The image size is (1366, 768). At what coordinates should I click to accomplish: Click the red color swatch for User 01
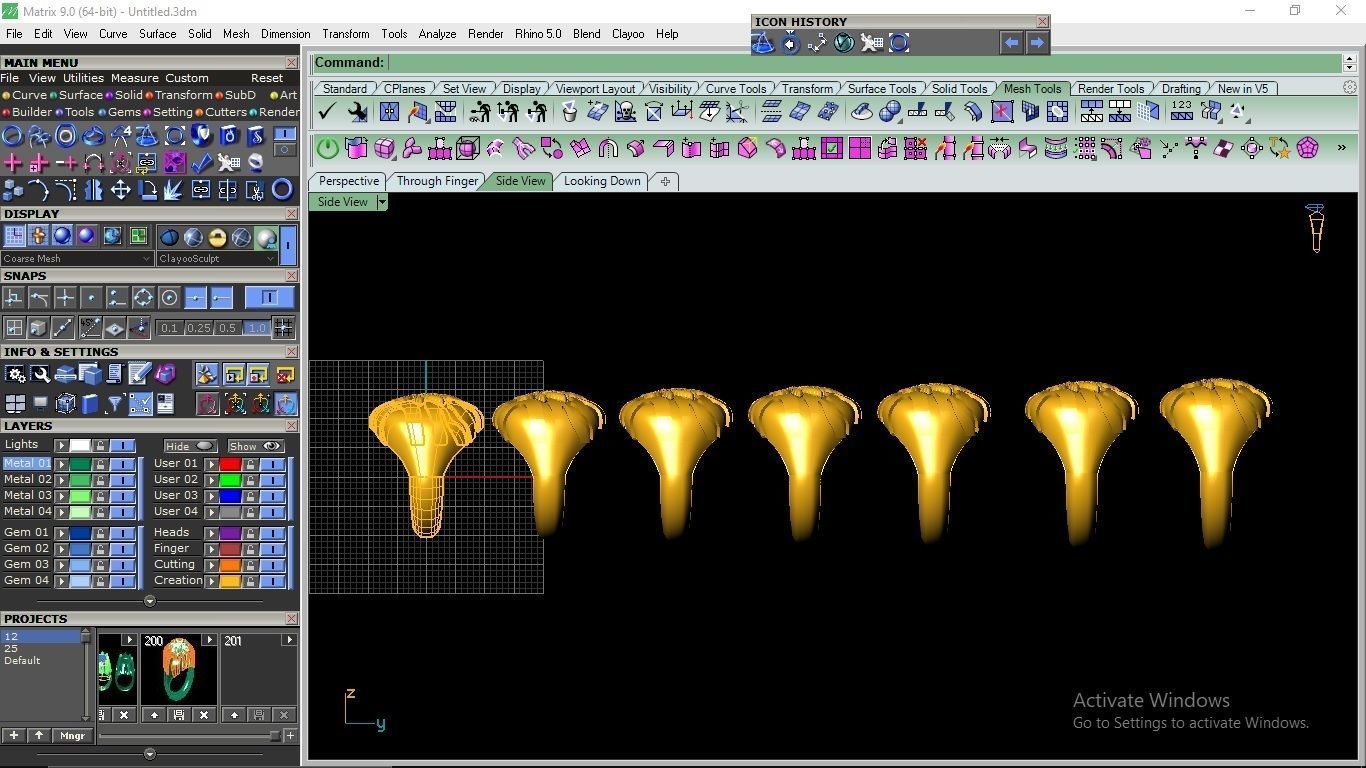pos(230,464)
